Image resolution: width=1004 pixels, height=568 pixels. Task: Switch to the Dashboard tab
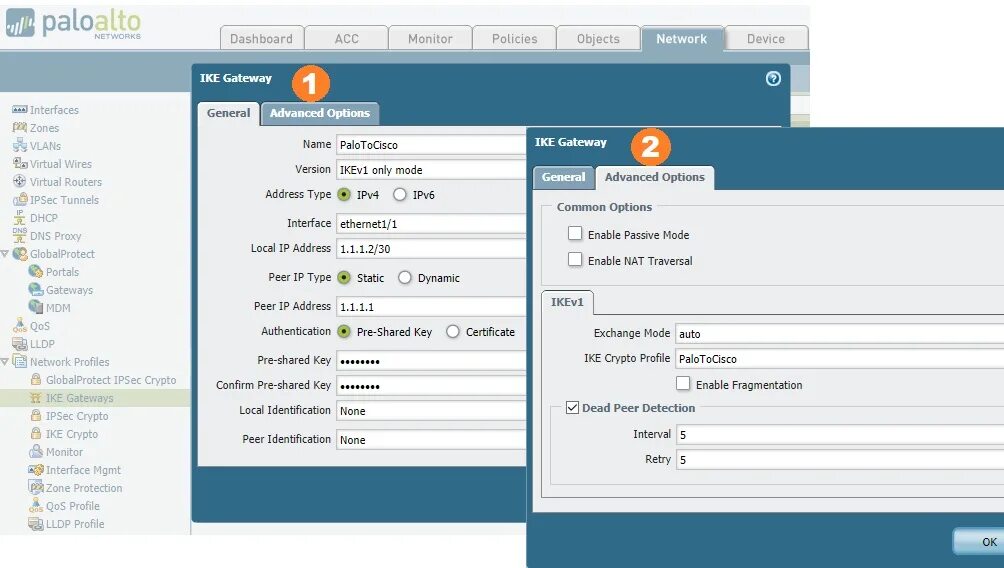(261, 38)
